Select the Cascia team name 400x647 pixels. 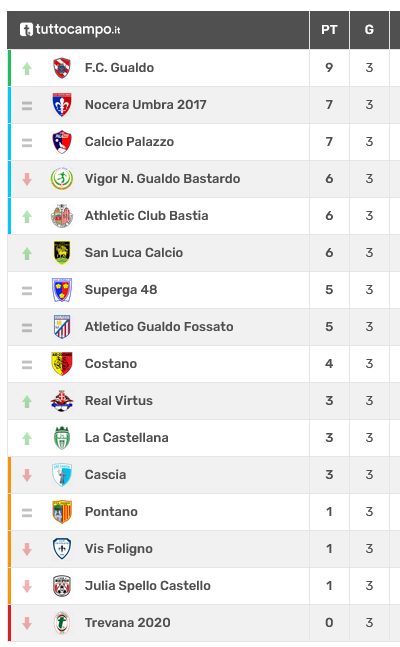(105, 475)
